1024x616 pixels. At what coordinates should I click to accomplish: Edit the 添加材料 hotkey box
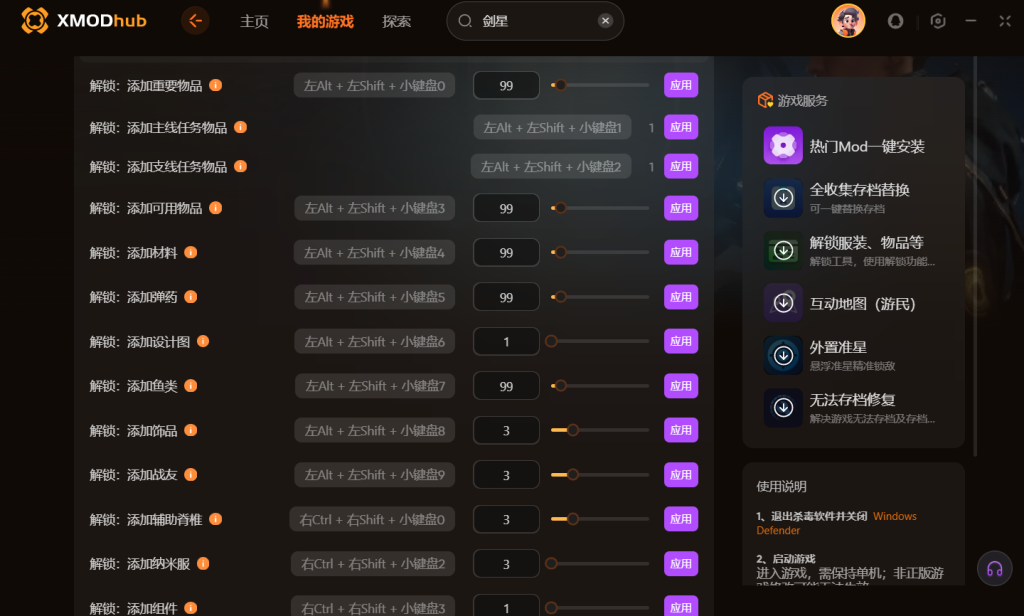click(x=374, y=253)
